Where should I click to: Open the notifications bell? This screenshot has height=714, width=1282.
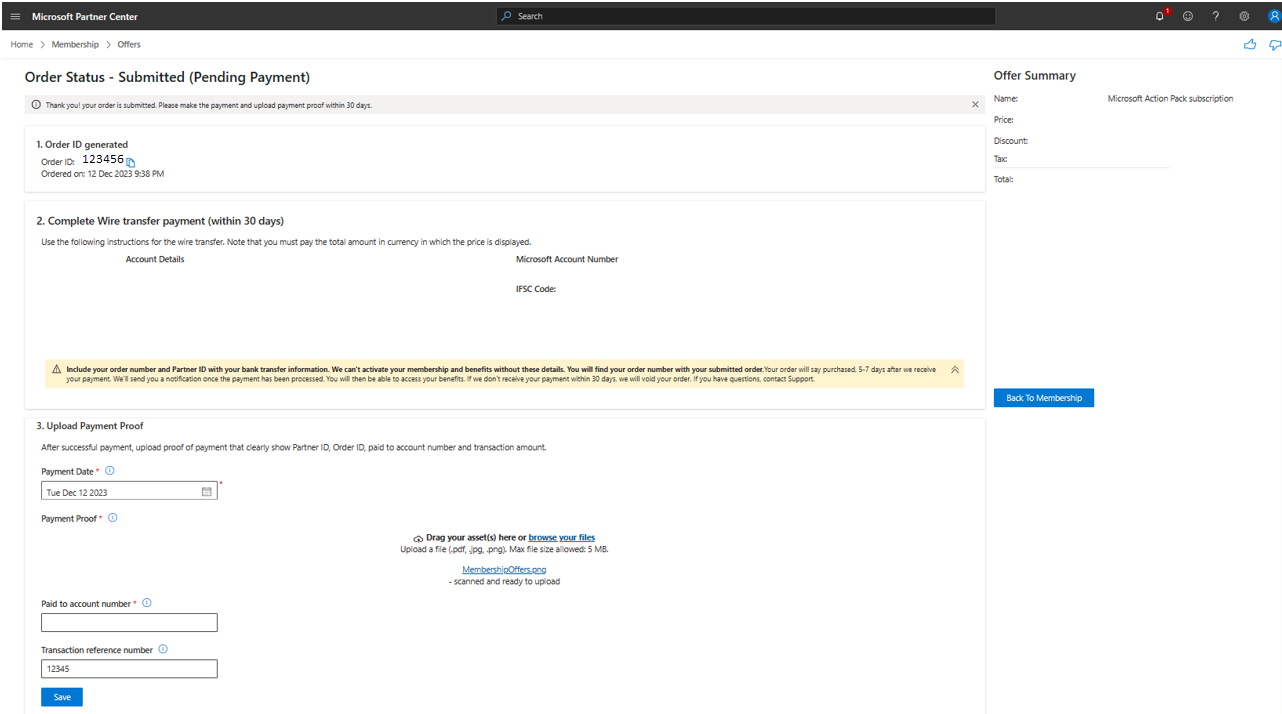point(1160,16)
